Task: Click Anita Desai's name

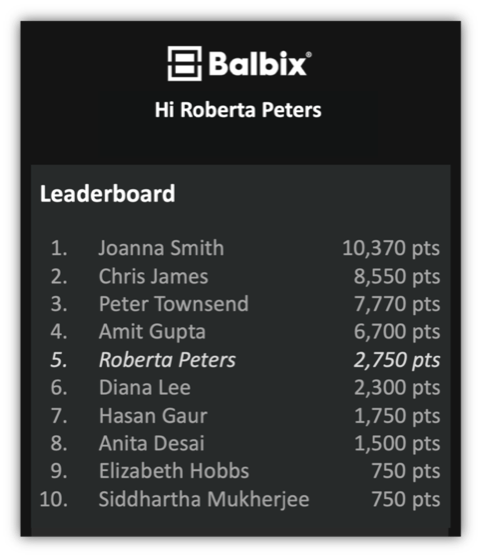Action: point(152,443)
